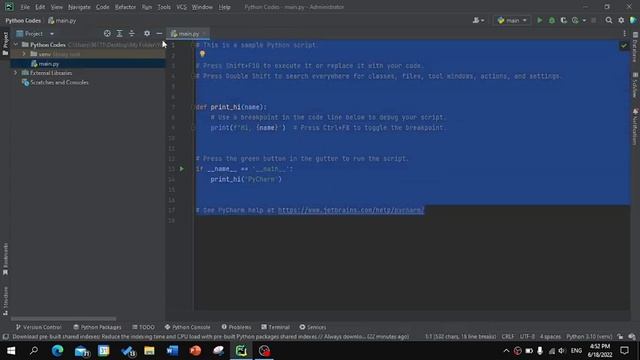640x360 pixels.
Task: Run the main configuration with green play button
Action: pyautogui.click(x=540, y=20)
